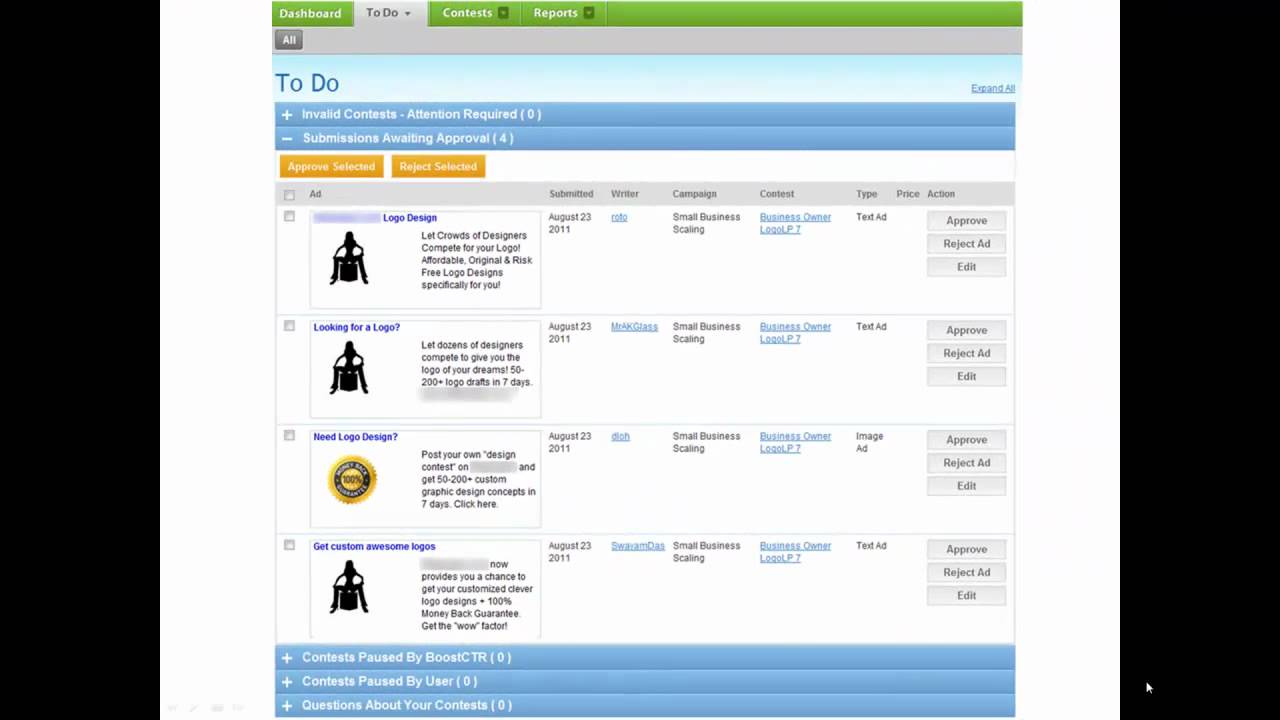Toggle the select-all checkbox in table header
1280x720 pixels.
click(289, 195)
